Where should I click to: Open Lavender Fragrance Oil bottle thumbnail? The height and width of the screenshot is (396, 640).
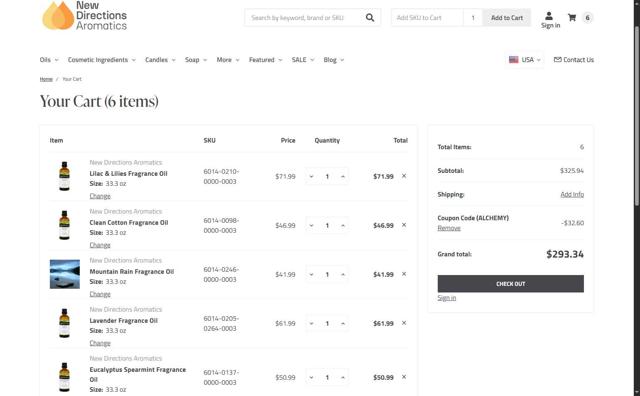coord(64,323)
